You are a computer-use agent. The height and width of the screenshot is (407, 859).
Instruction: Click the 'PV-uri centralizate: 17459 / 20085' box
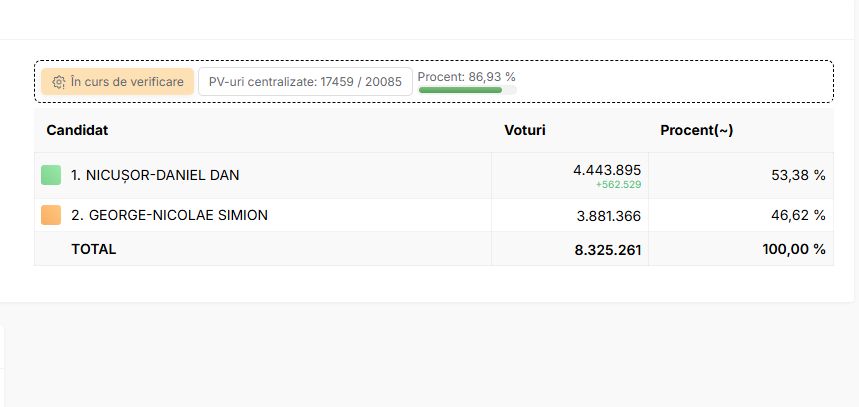point(305,82)
